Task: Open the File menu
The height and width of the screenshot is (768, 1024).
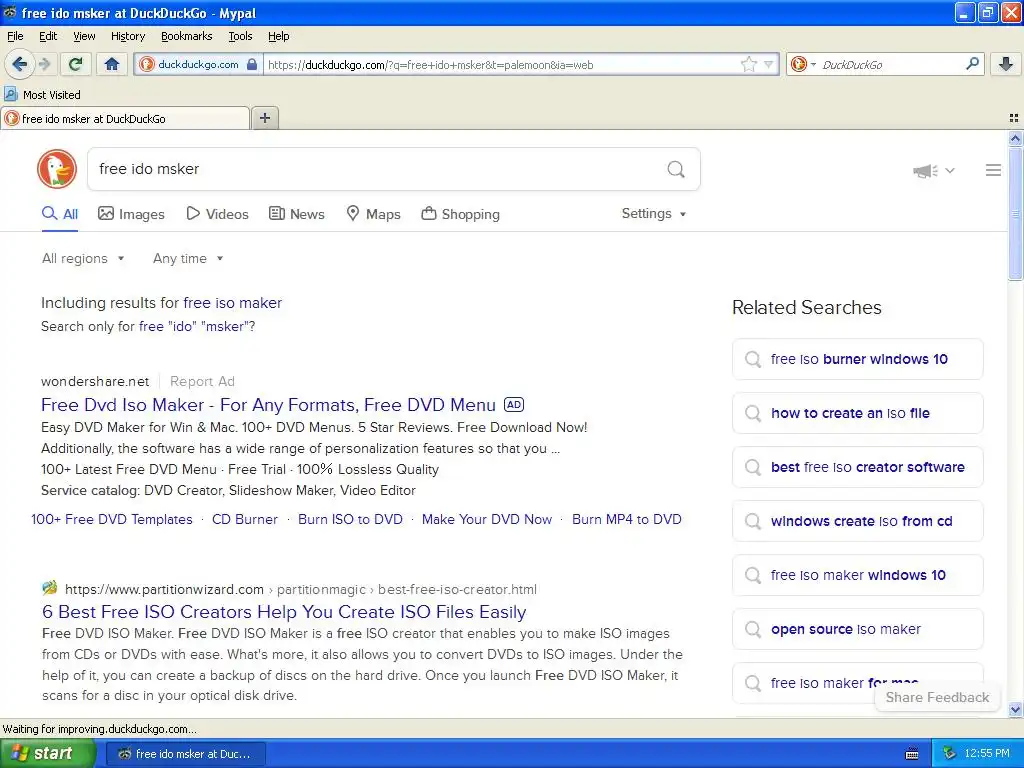Action: [15, 36]
